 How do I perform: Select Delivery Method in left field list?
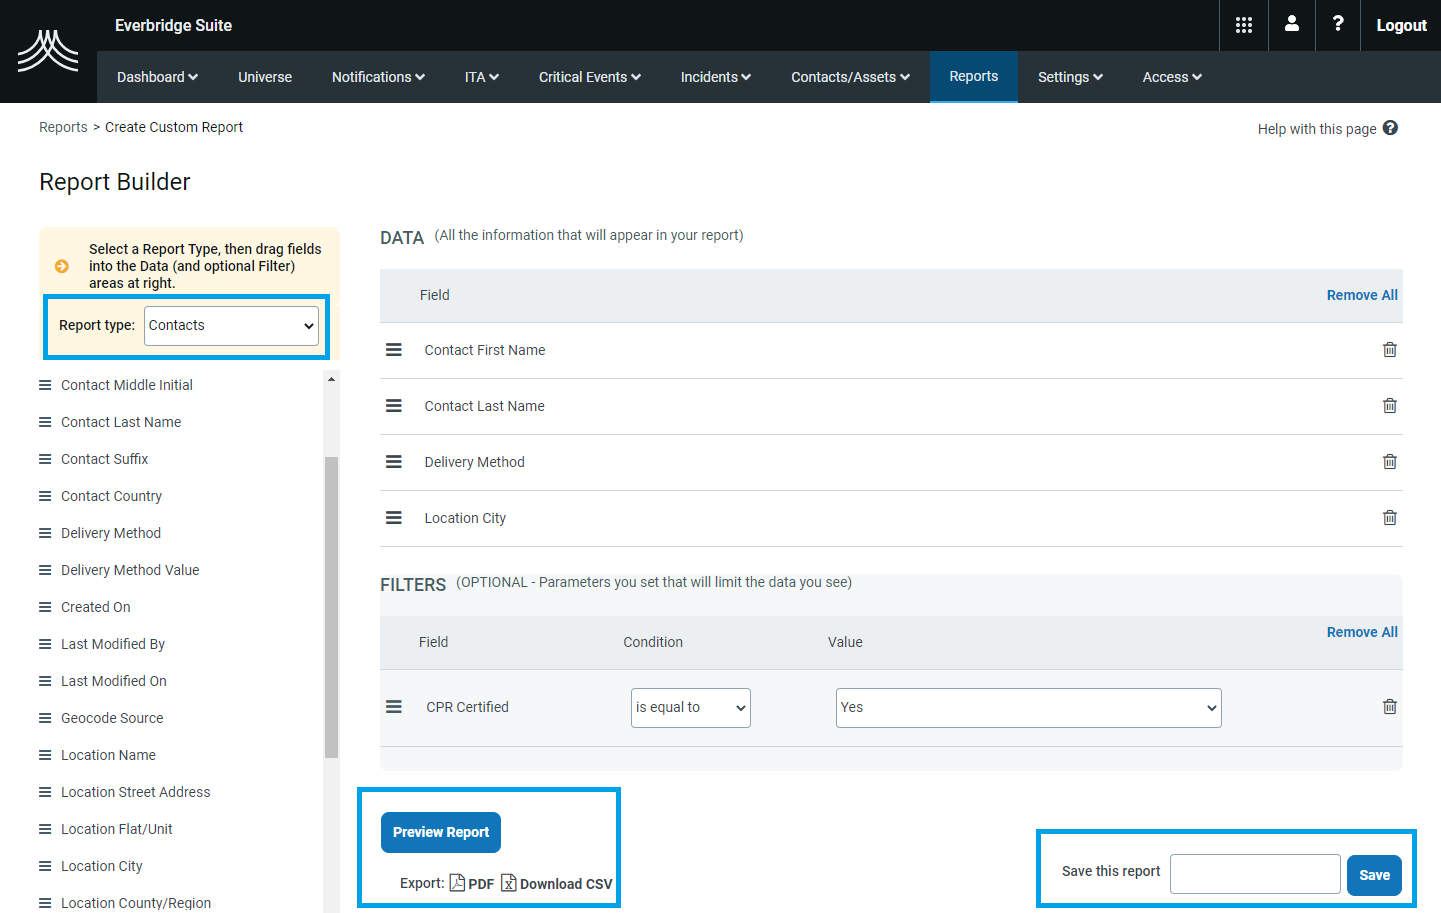[111, 533]
